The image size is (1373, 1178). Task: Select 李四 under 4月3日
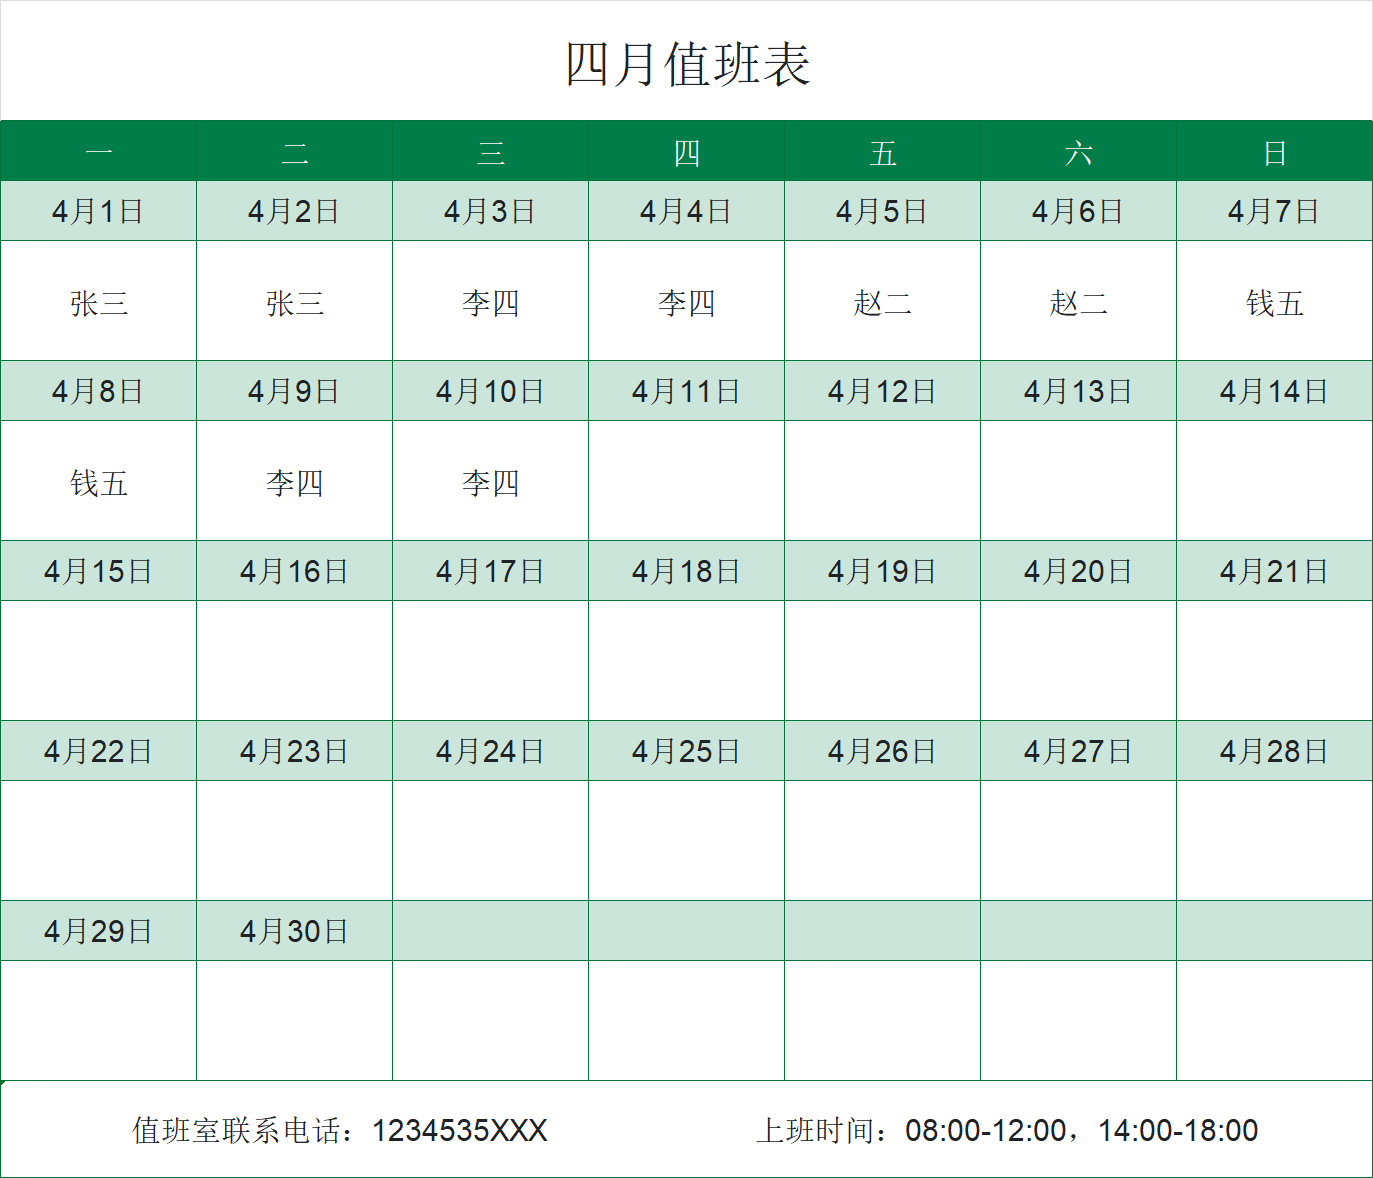[490, 303]
